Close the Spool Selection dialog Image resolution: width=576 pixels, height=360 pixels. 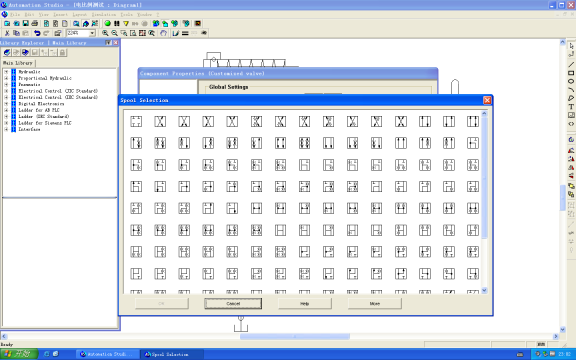[x=487, y=100]
